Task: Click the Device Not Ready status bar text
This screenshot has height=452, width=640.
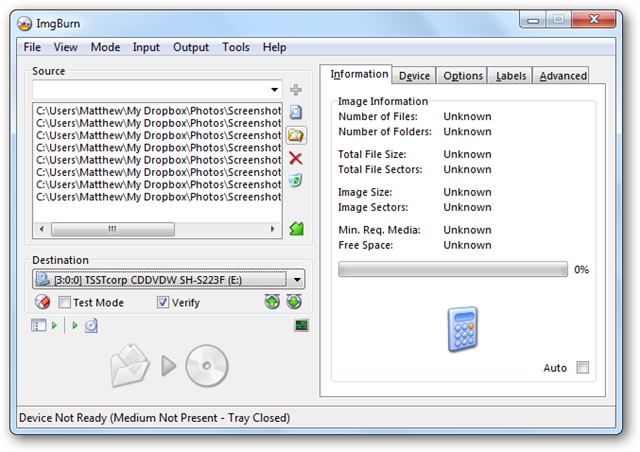Action: [155, 418]
